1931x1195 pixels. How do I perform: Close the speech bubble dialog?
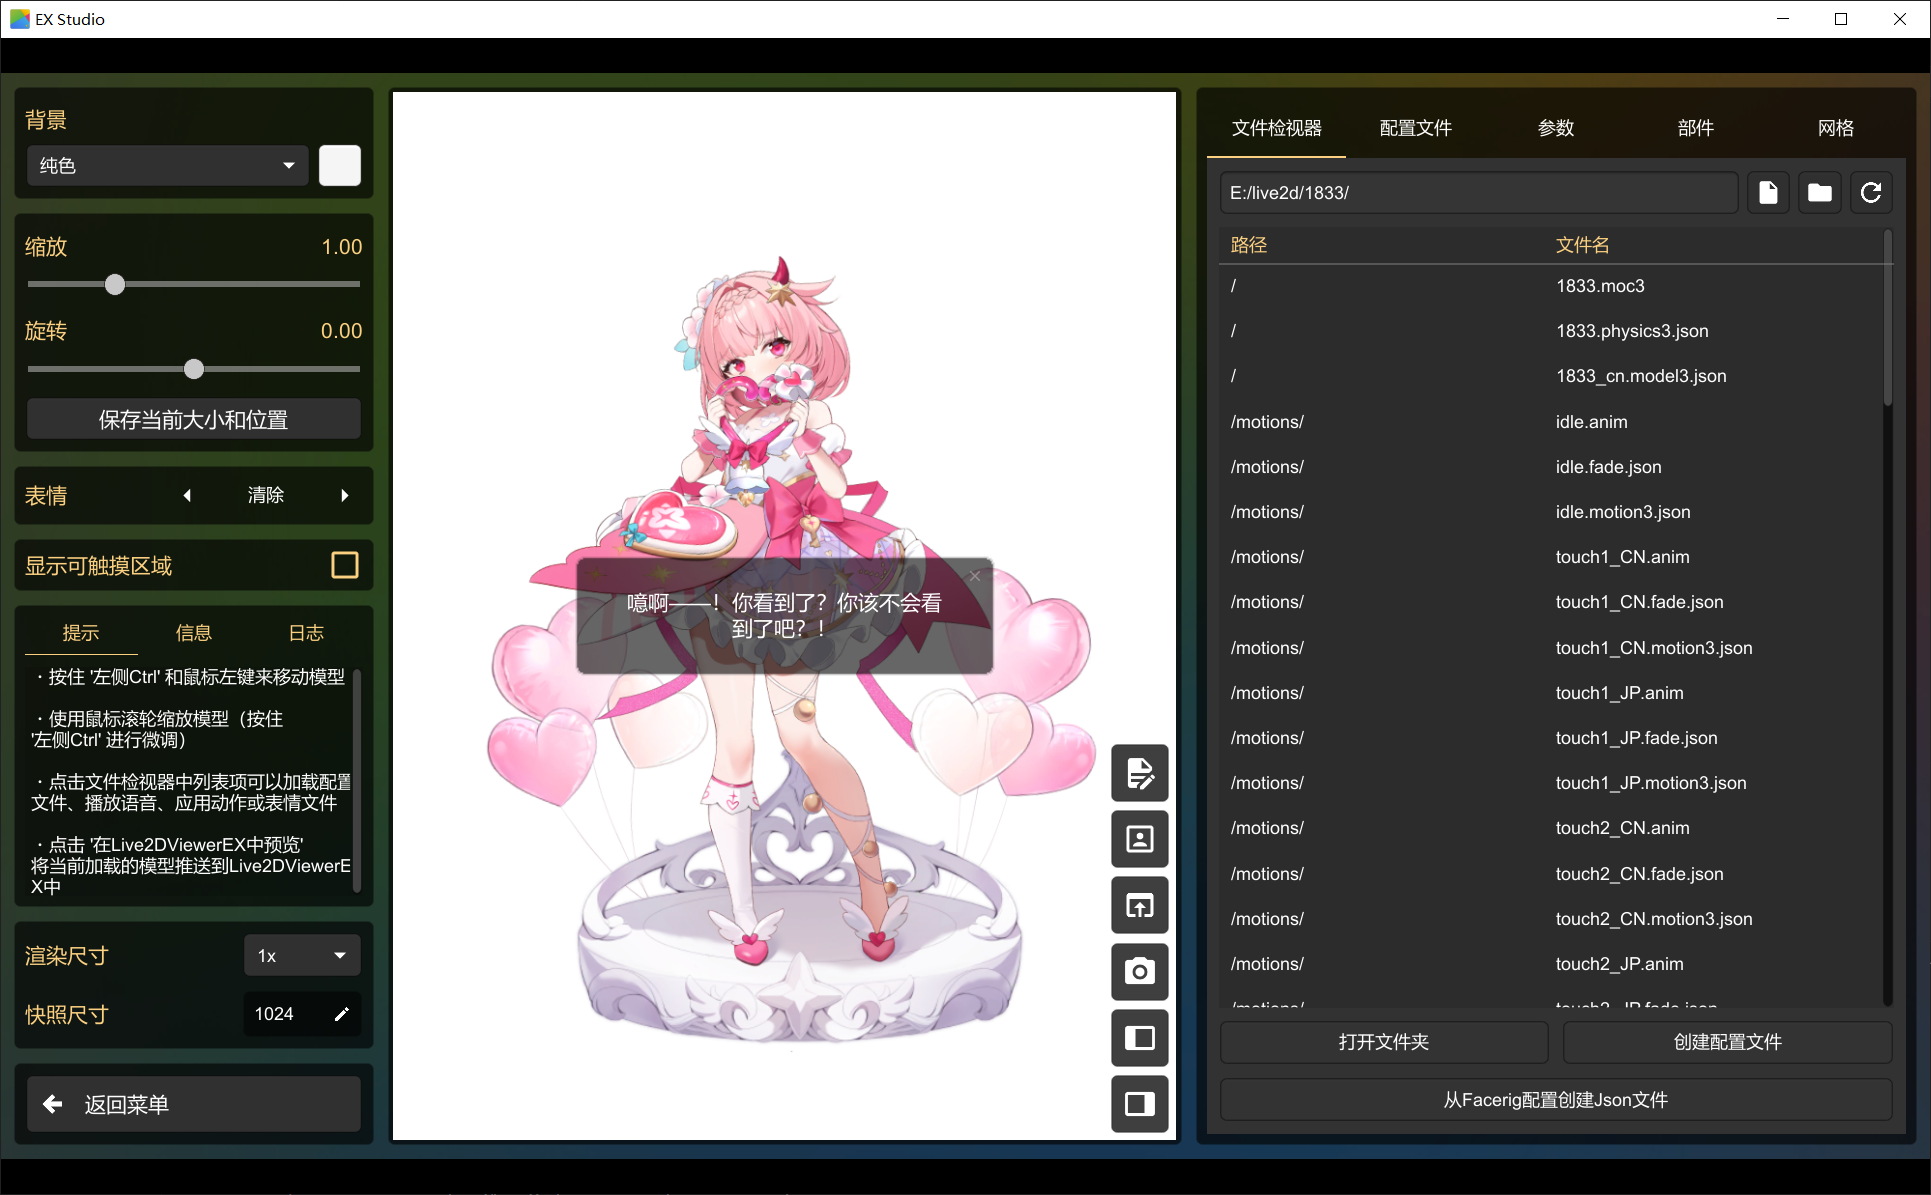click(x=975, y=576)
